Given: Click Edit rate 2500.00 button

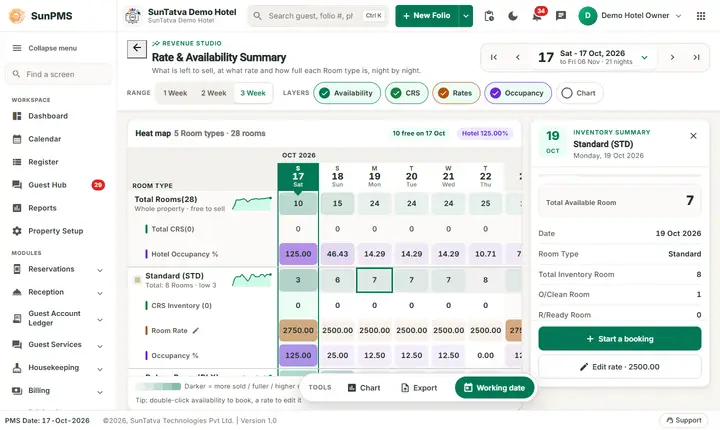Looking at the screenshot, I should [x=619, y=367].
